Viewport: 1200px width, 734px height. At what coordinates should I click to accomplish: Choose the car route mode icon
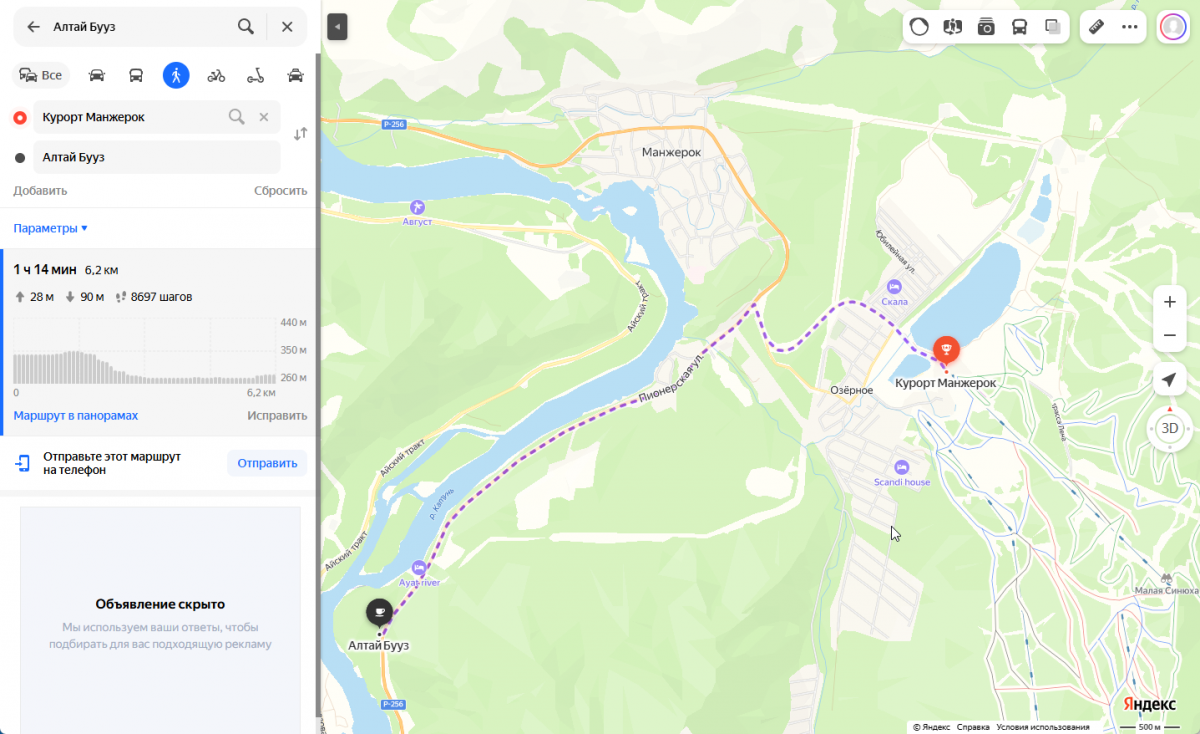tap(97, 75)
